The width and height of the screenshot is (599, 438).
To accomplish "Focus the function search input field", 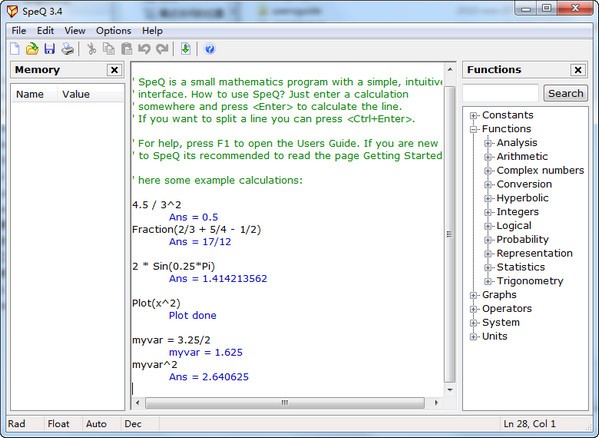I will tap(500, 93).
